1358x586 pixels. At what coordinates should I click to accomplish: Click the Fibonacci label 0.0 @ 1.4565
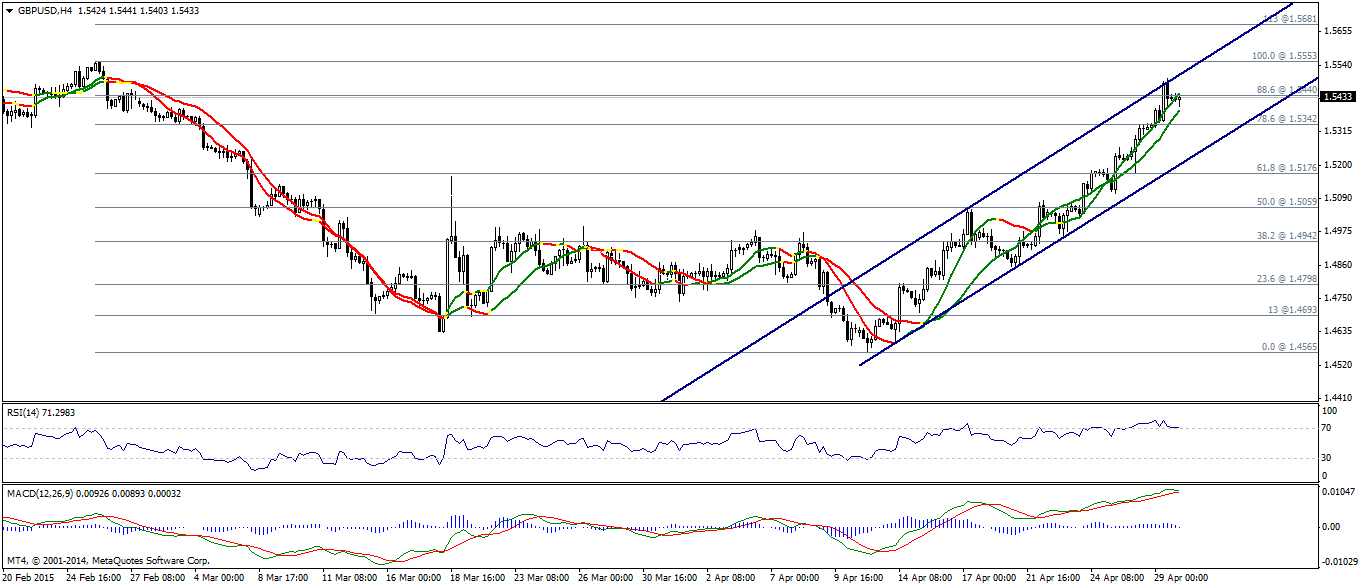1289,347
